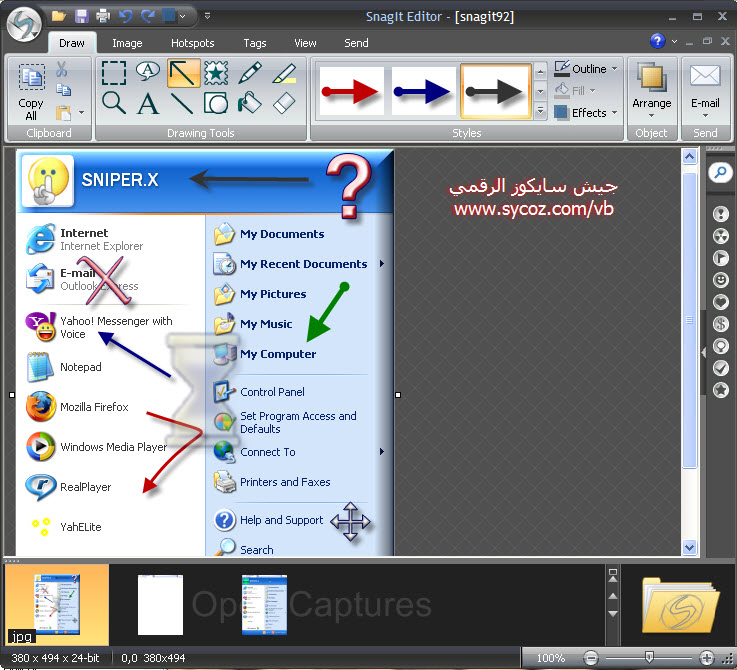Toggle the Follow-up flag icon
The width and height of the screenshot is (737, 670).
point(720,258)
